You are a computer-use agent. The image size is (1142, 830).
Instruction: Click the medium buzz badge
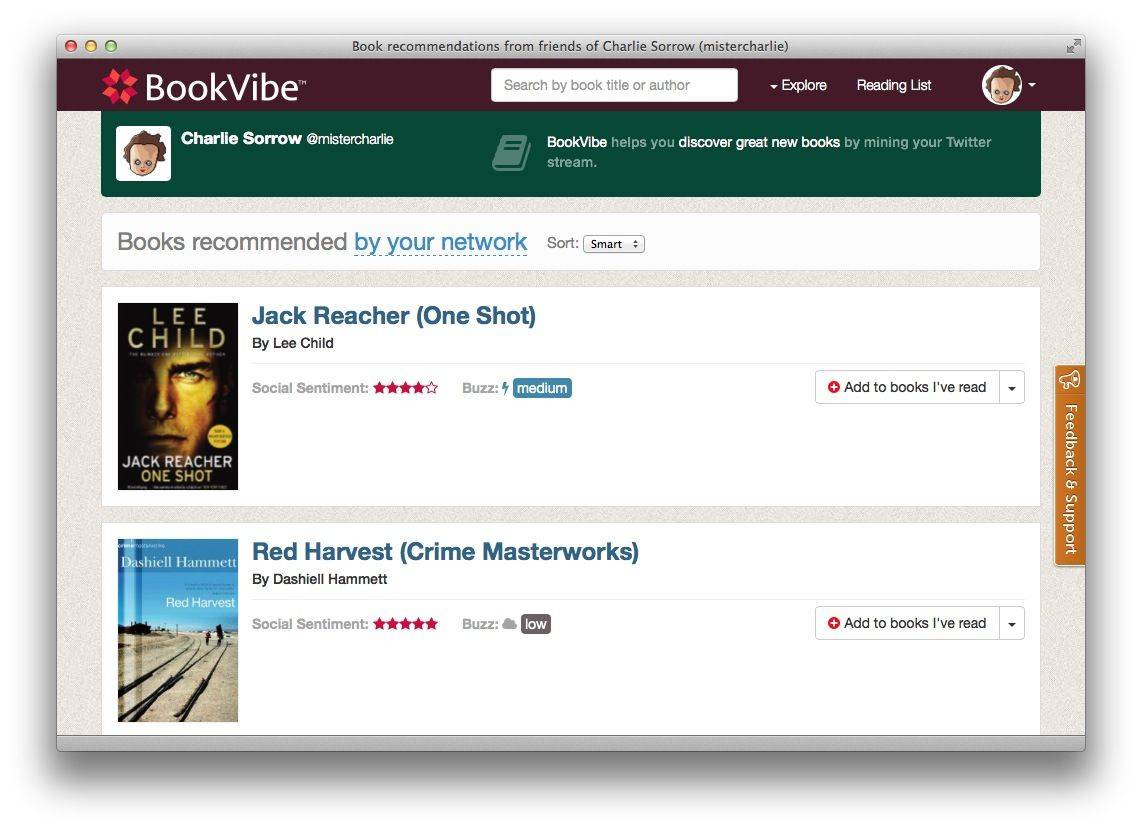tap(542, 388)
